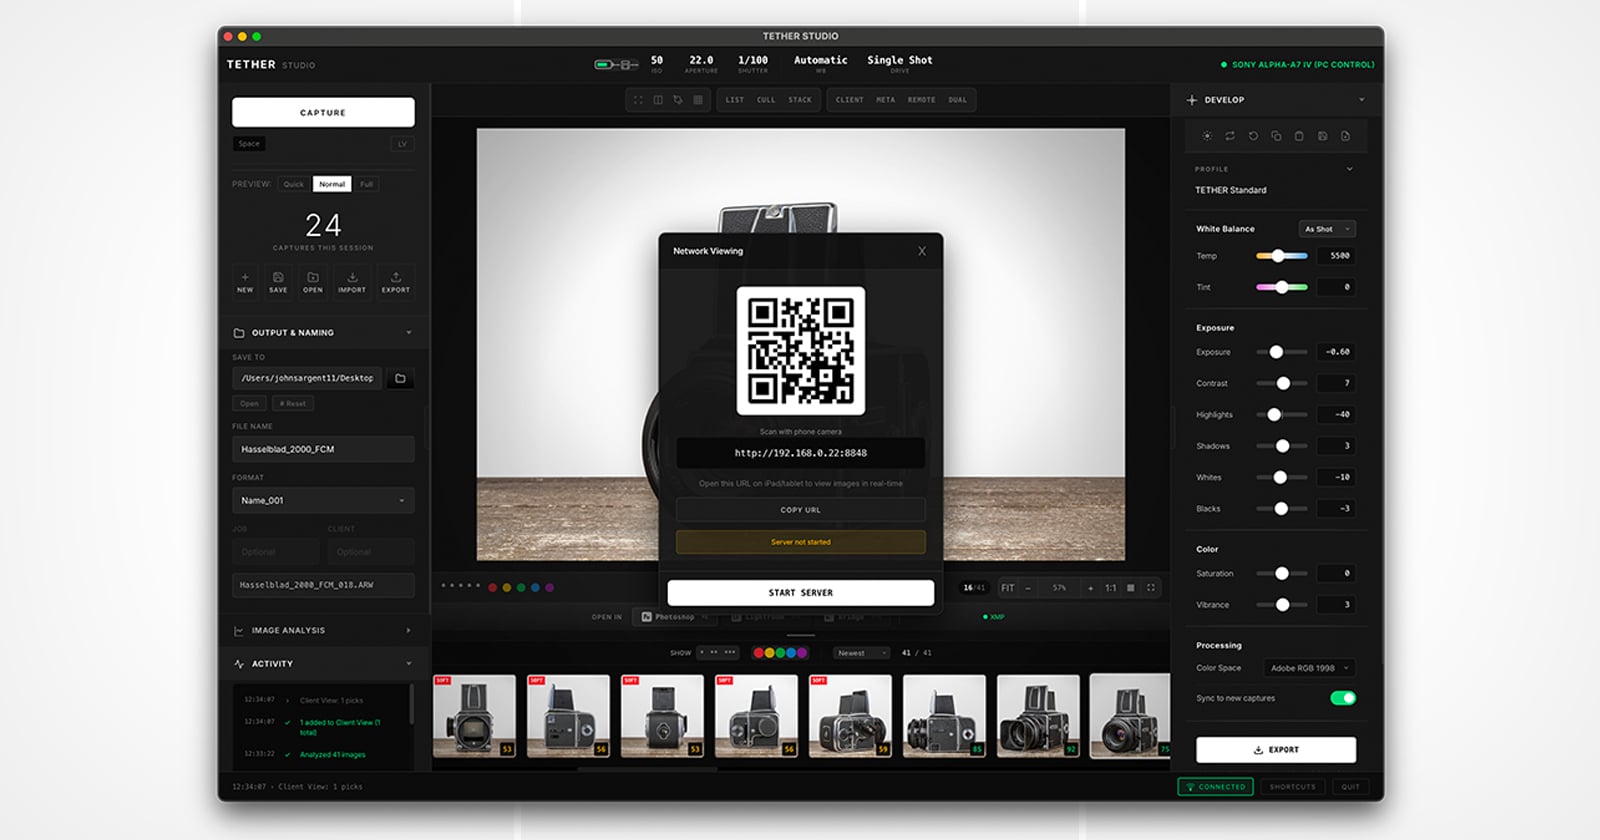1600x840 pixels.
Task: Switch to the Client view tab
Action: [x=849, y=100]
